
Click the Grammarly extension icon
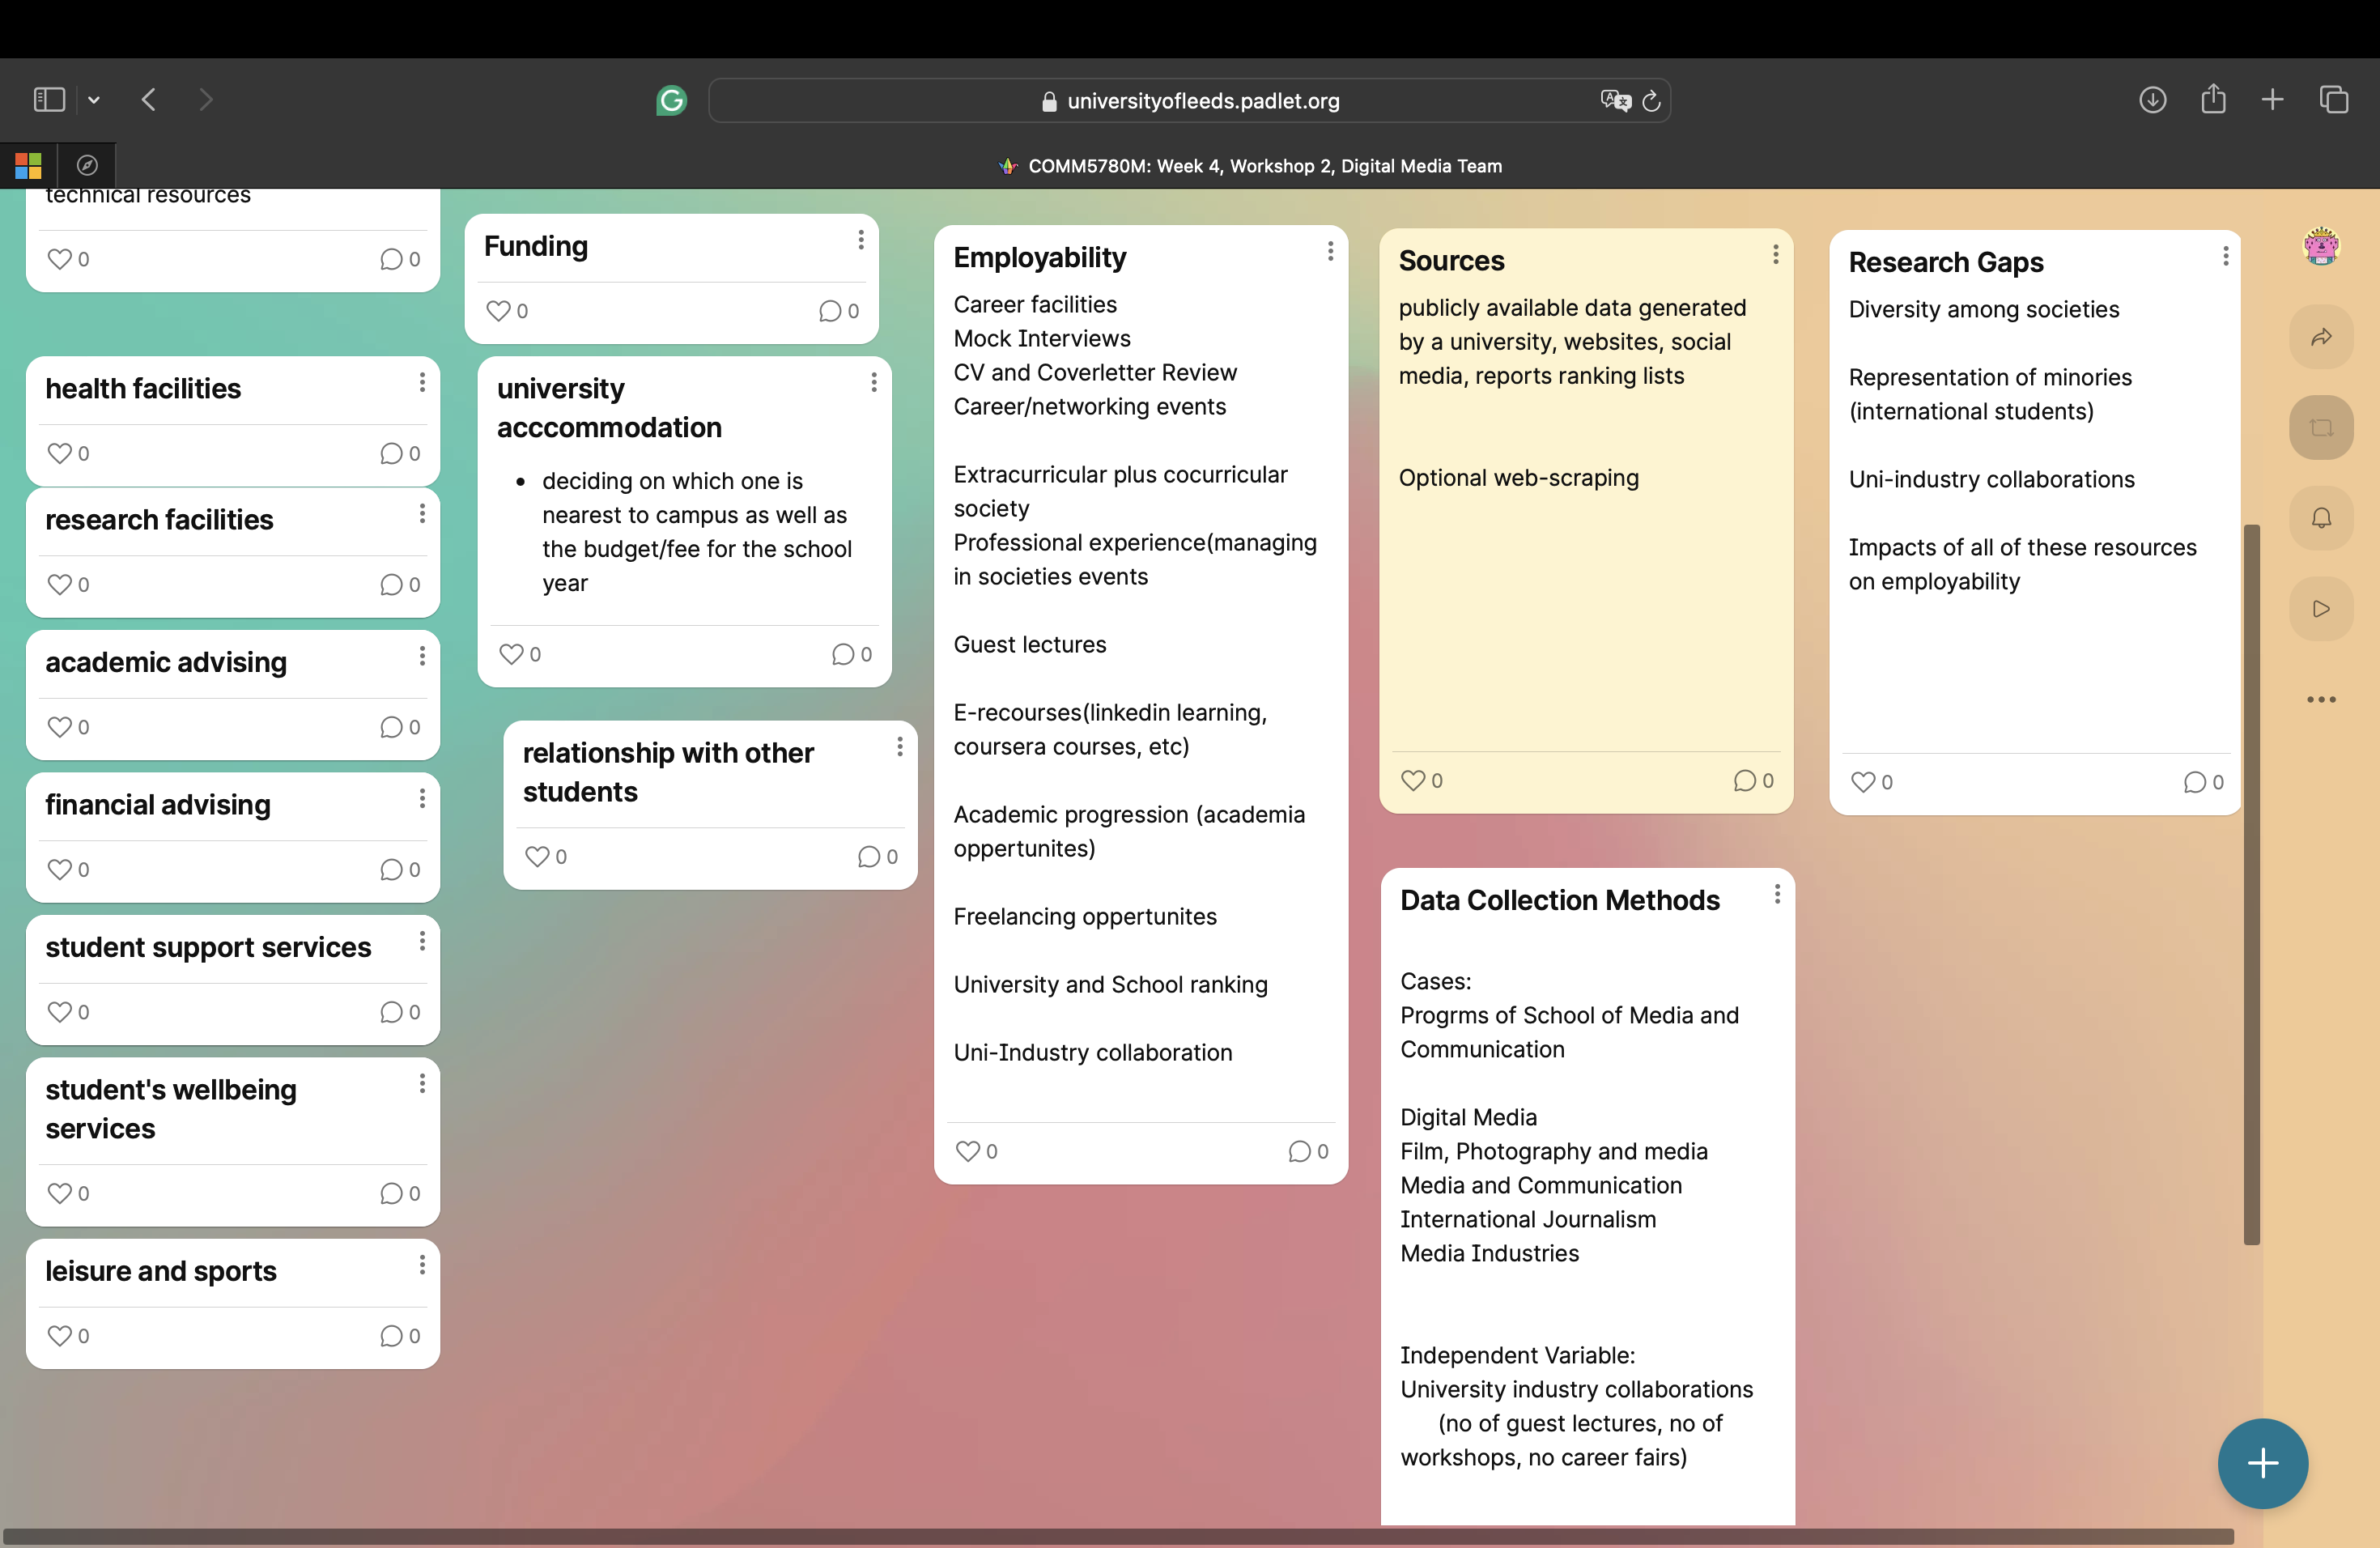(671, 100)
